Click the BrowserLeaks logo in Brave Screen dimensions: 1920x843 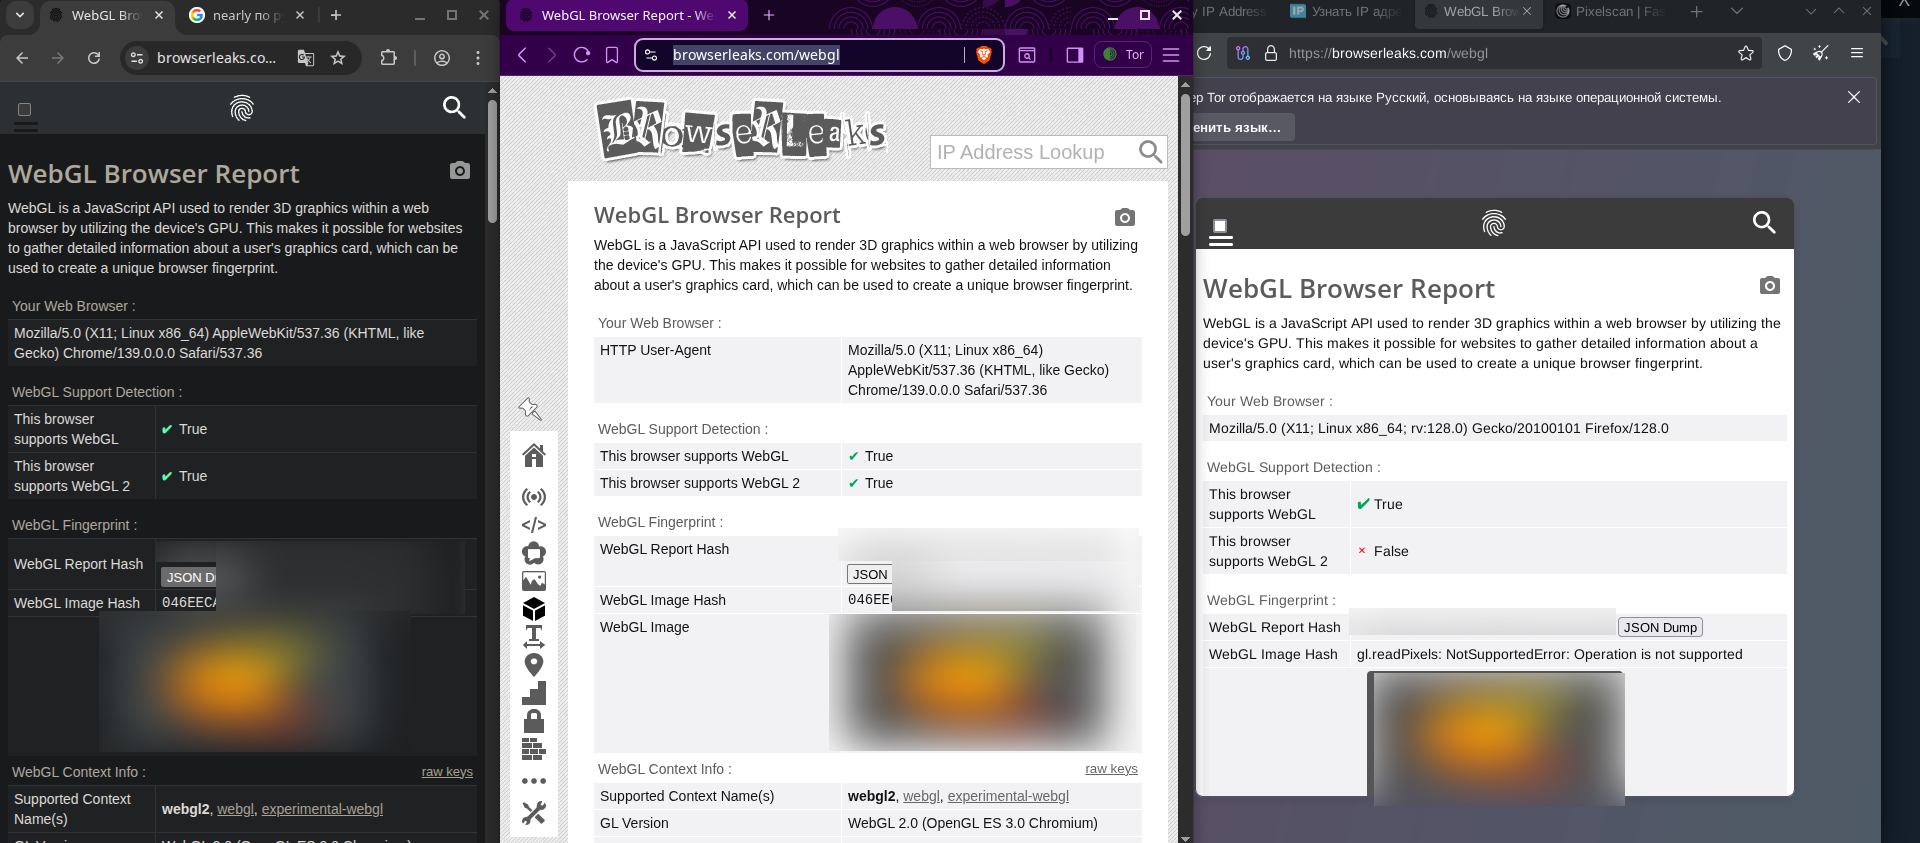pos(741,131)
